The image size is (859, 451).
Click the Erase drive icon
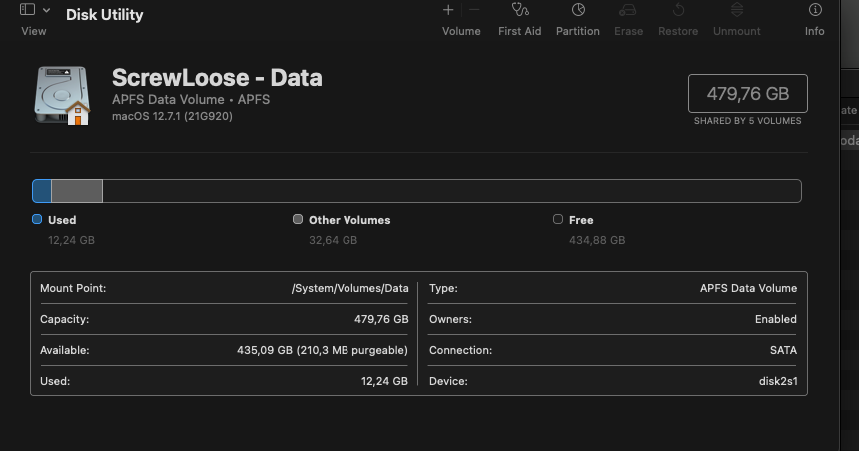628,10
